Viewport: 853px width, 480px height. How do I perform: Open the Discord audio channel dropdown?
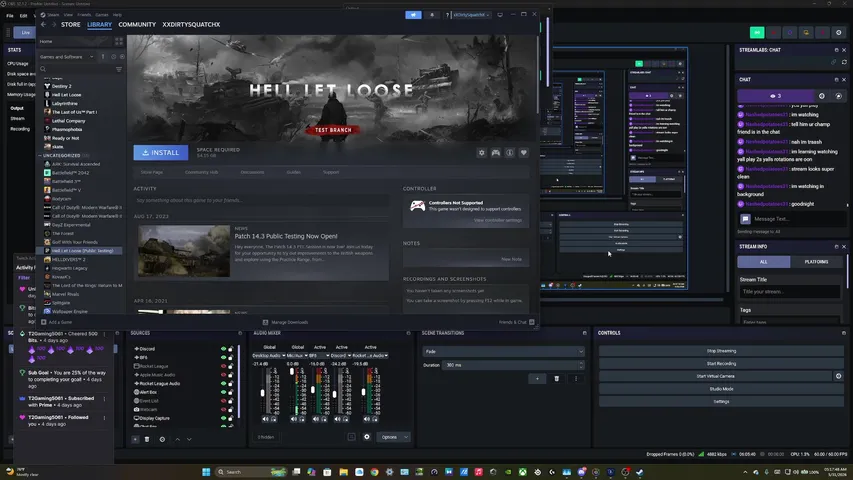pos(341,355)
